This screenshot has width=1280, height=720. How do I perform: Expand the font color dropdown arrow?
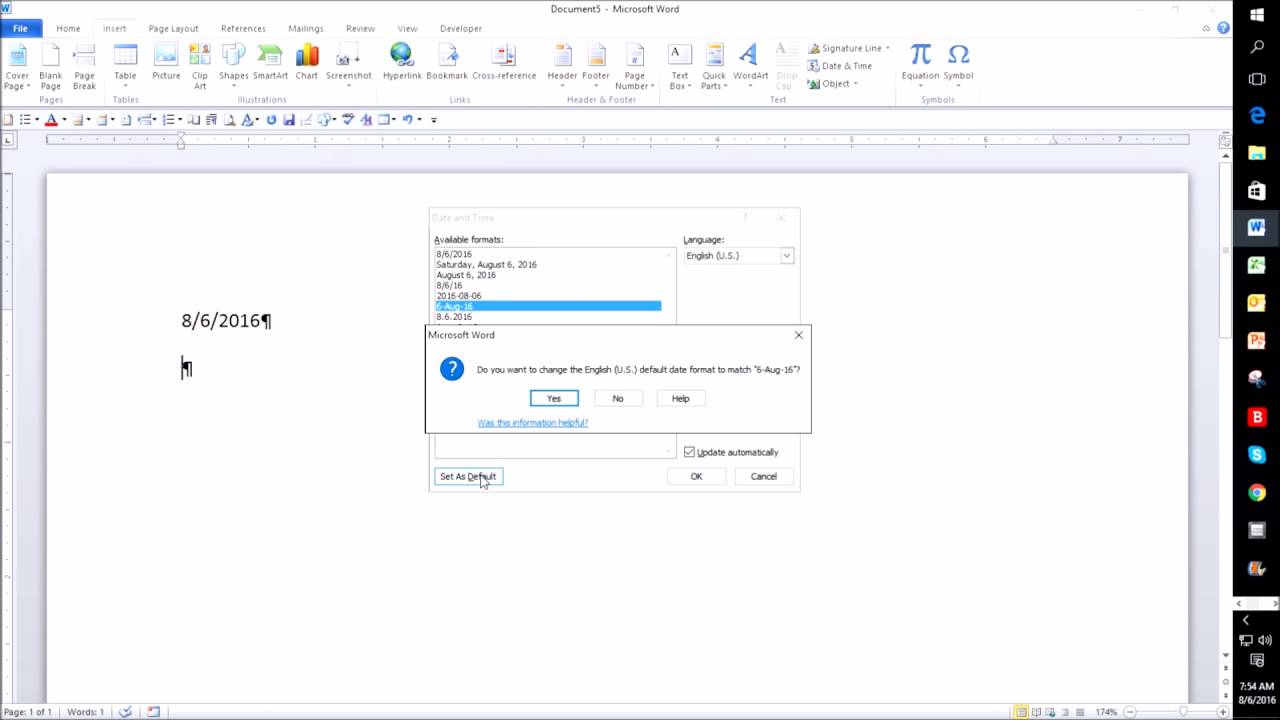(x=64, y=120)
